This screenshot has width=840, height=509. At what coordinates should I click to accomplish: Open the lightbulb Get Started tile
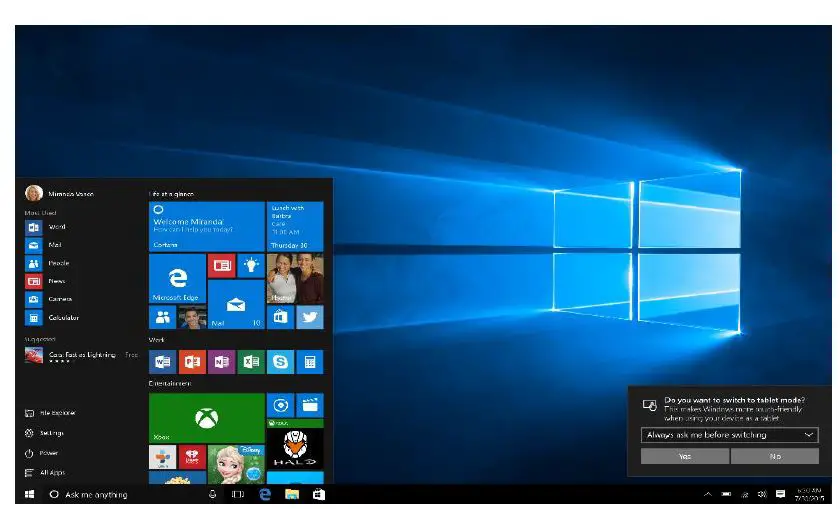[x=251, y=265]
